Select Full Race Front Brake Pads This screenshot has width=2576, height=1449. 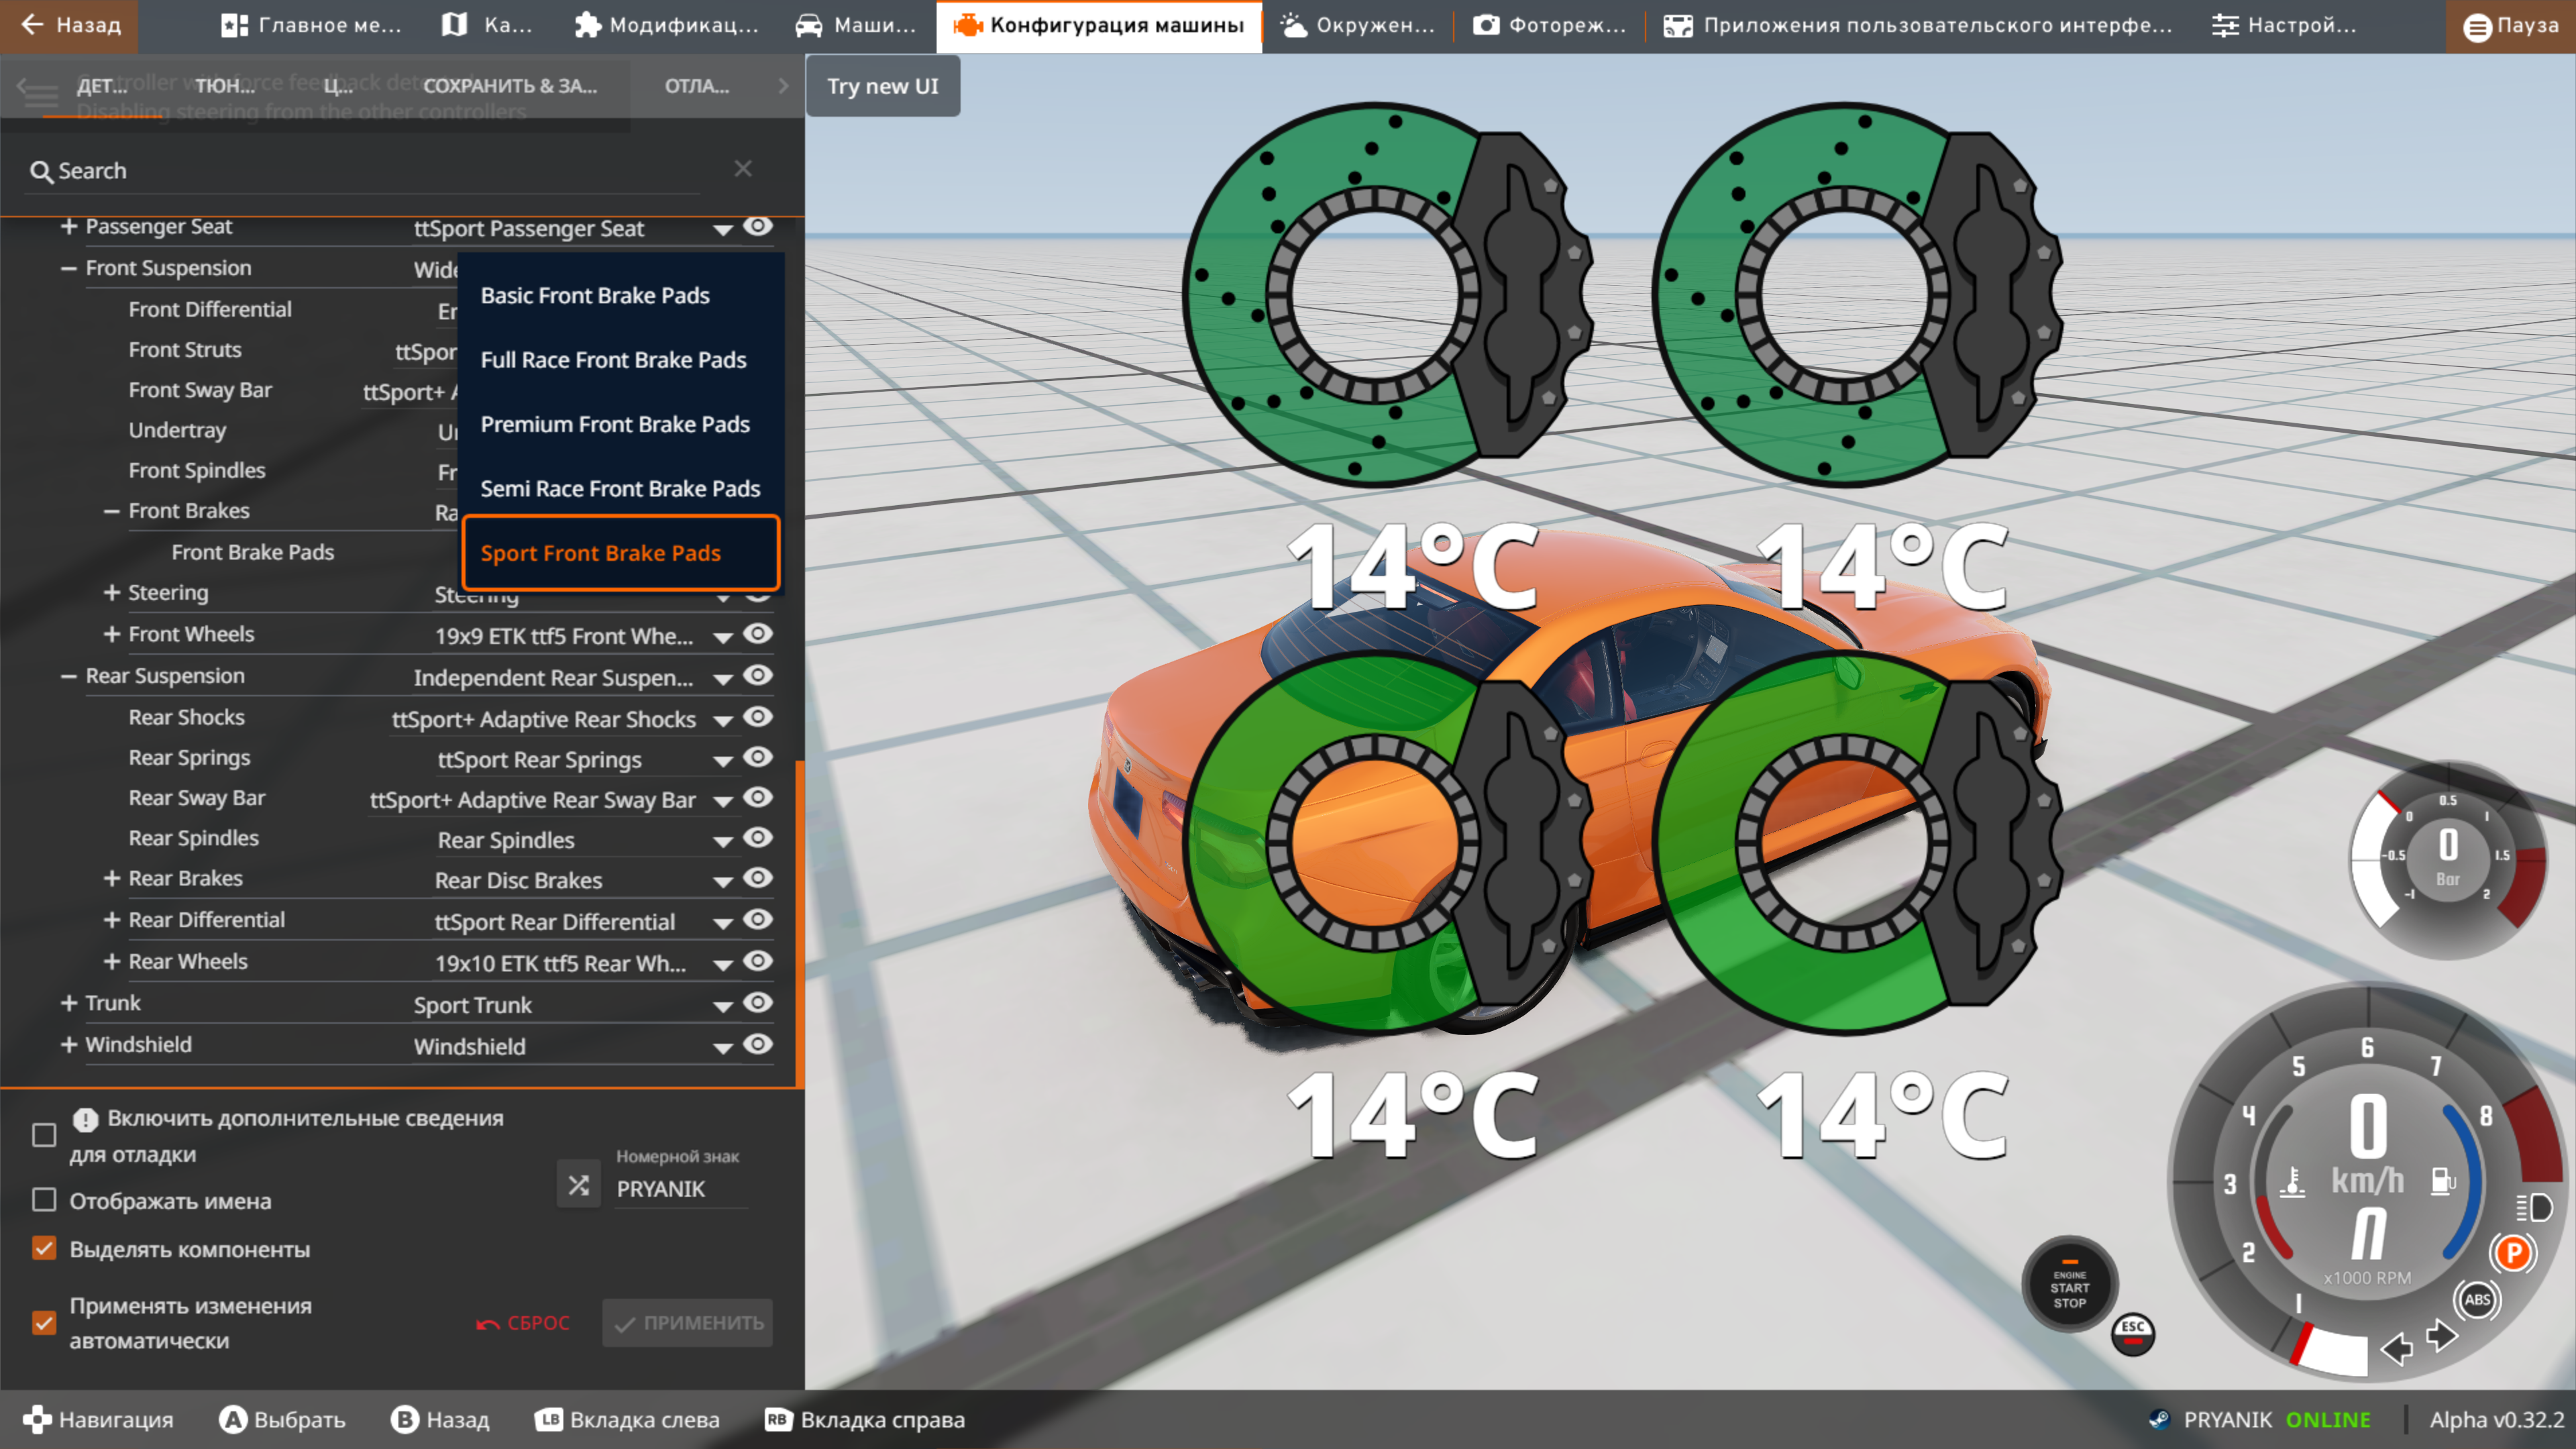(613, 360)
